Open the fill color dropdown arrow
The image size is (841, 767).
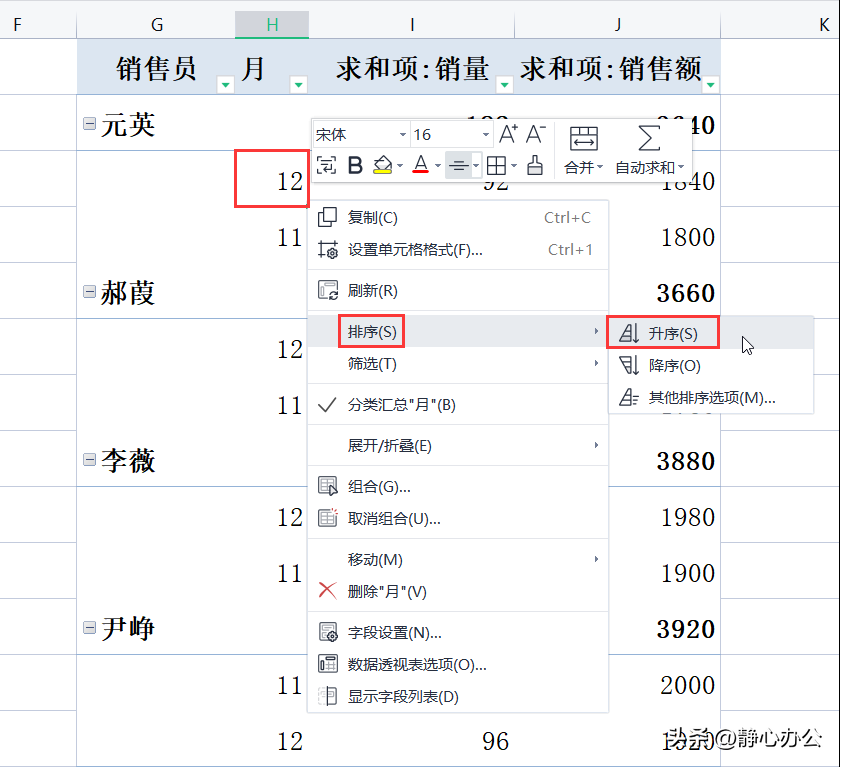click(x=400, y=166)
